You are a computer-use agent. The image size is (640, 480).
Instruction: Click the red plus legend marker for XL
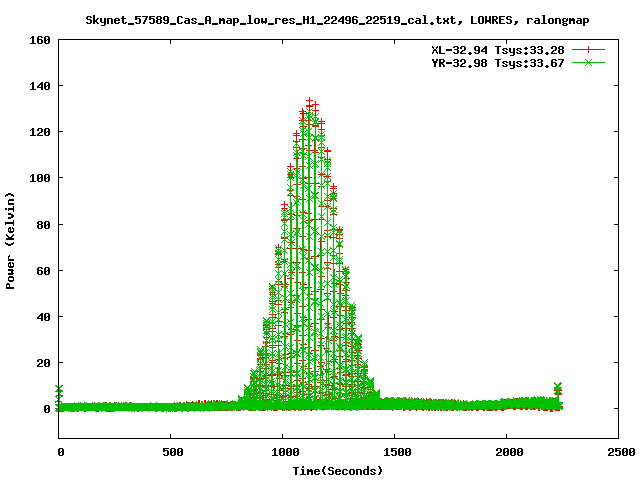588,50
